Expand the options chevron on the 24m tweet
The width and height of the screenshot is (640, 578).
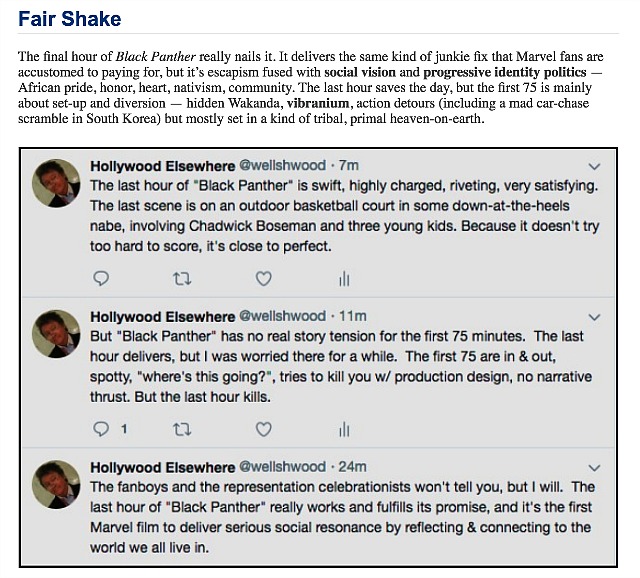[594, 468]
